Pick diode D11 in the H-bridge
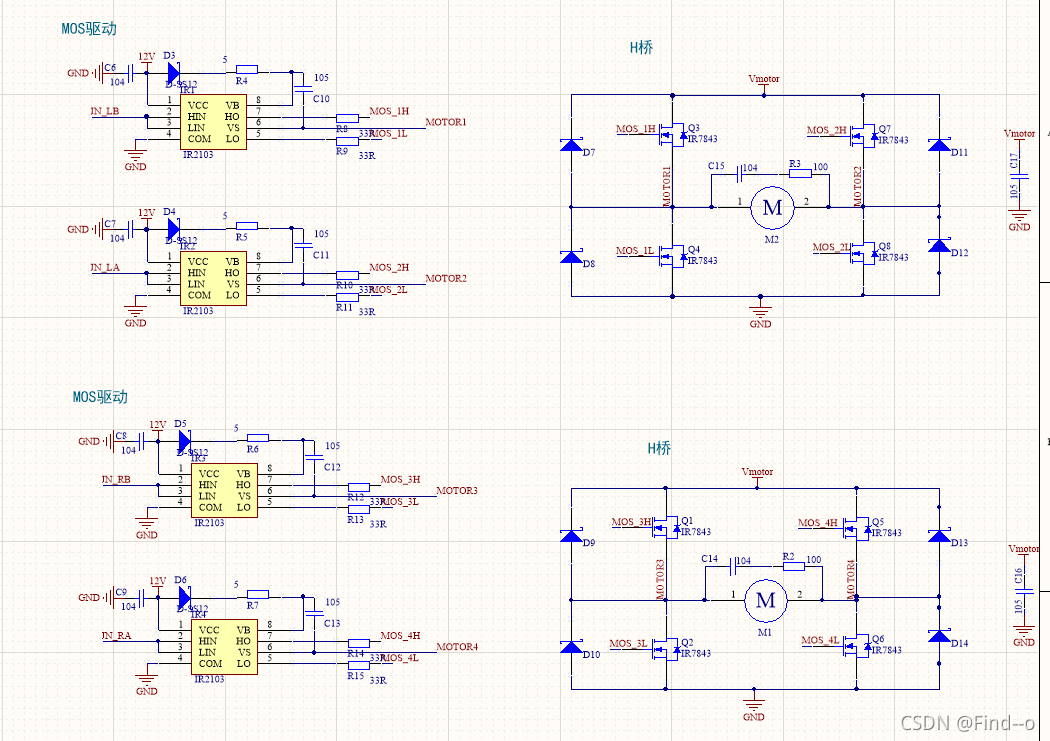The image size is (1050, 741). pyautogui.click(x=939, y=145)
